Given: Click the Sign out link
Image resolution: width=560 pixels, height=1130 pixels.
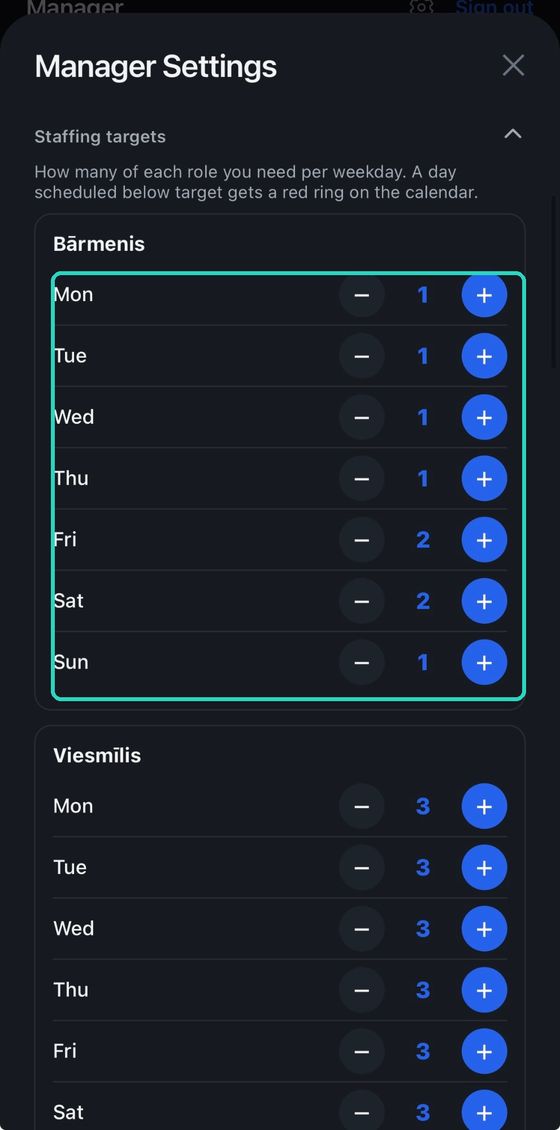Looking at the screenshot, I should (494, 7).
